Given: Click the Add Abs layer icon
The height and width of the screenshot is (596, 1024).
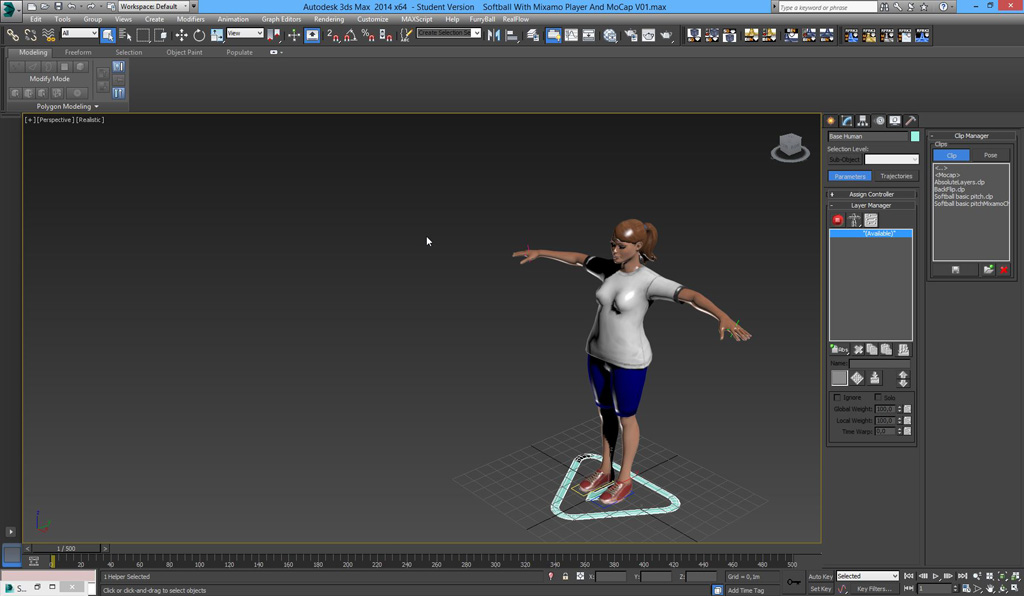Looking at the screenshot, I should click(x=839, y=349).
